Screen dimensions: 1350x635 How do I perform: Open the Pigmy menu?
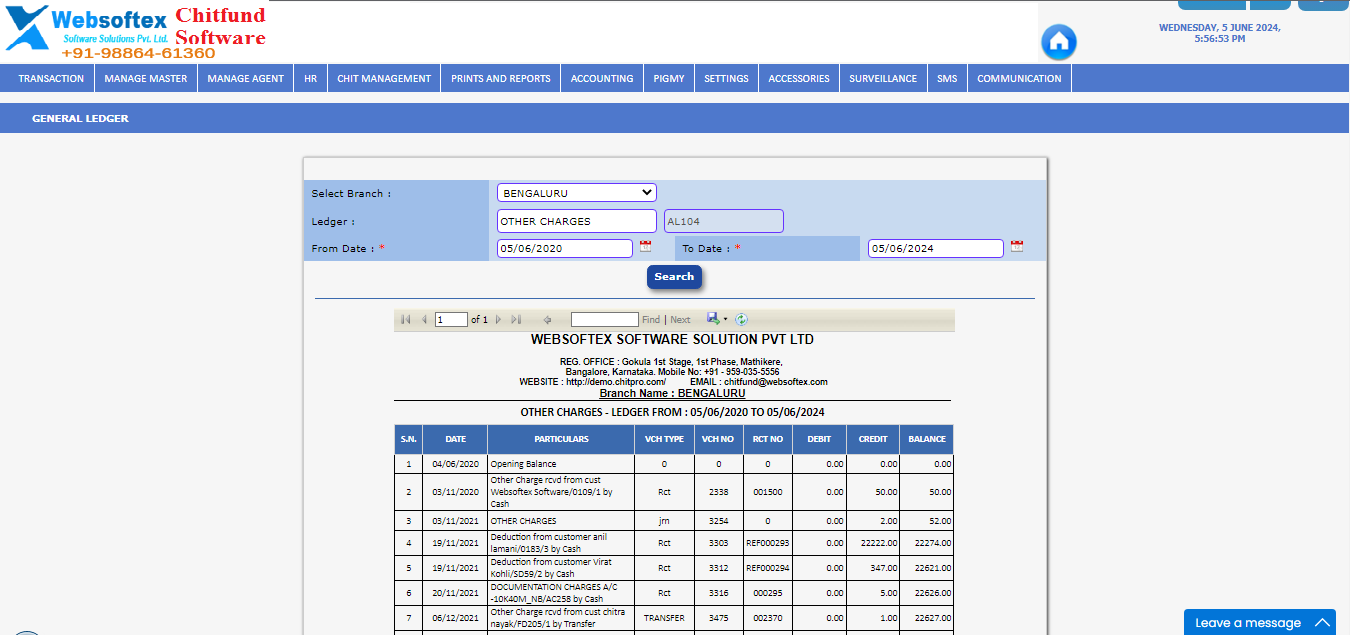(x=669, y=78)
